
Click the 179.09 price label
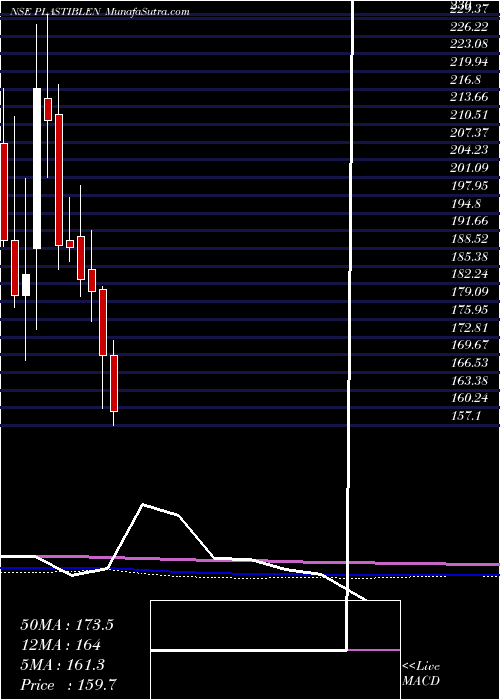click(x=471, y=292)
